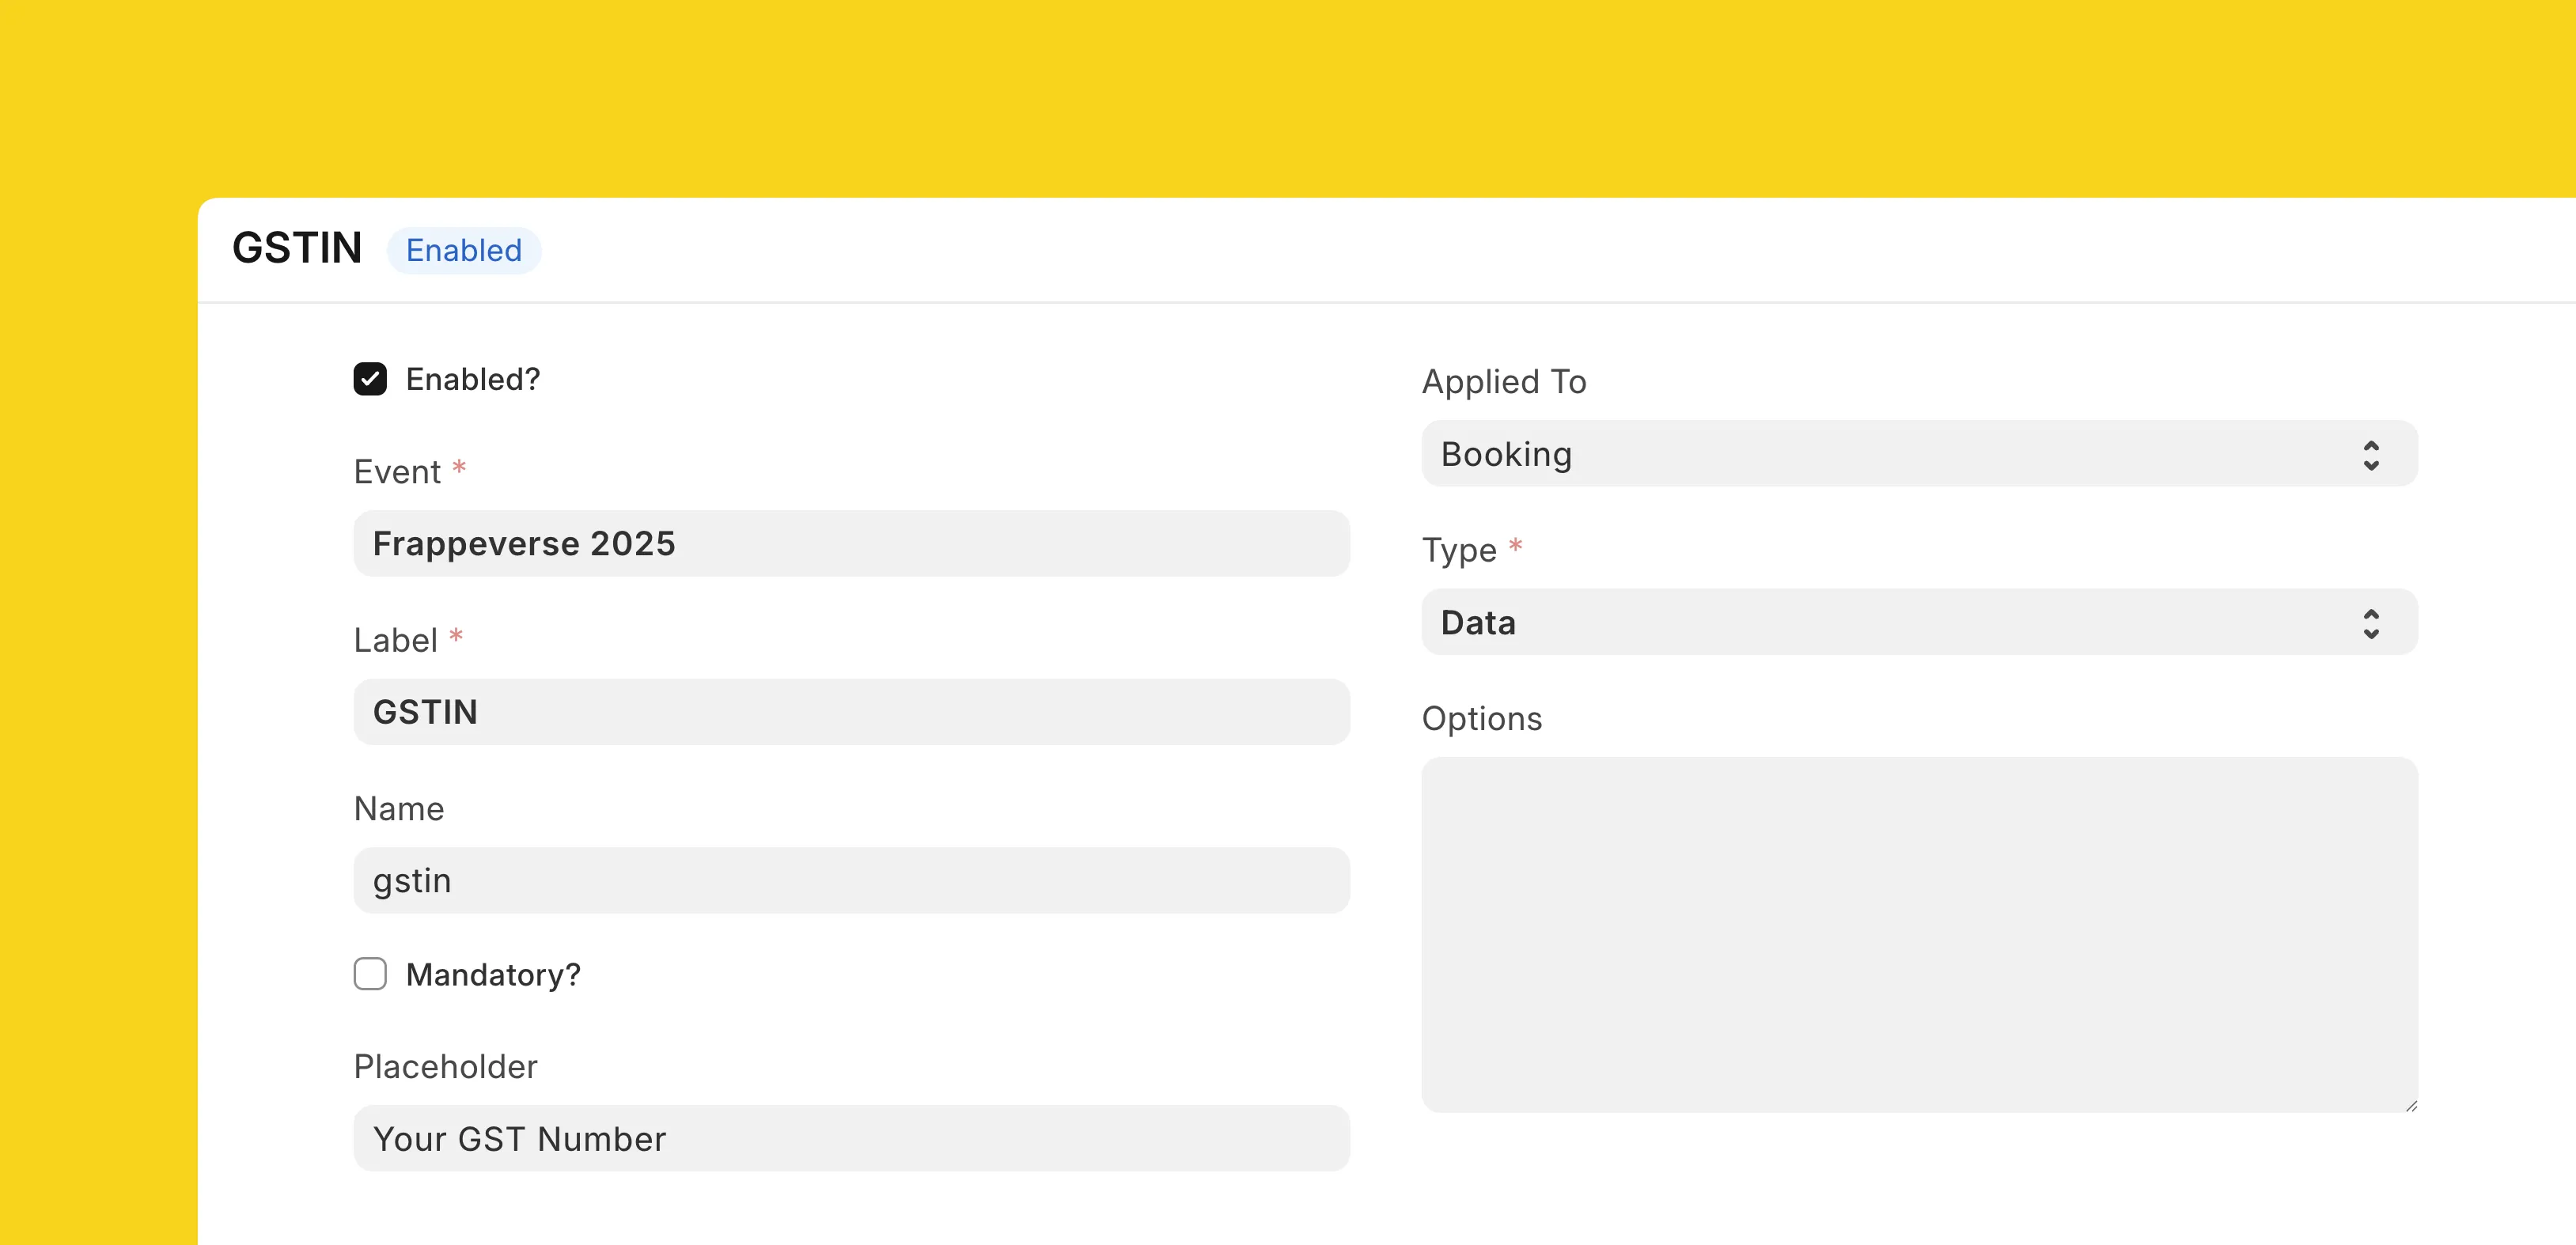The image size is (2576, 1245).
Task: Click the Enabled? checkbox label text
Action: pos(472,380)
